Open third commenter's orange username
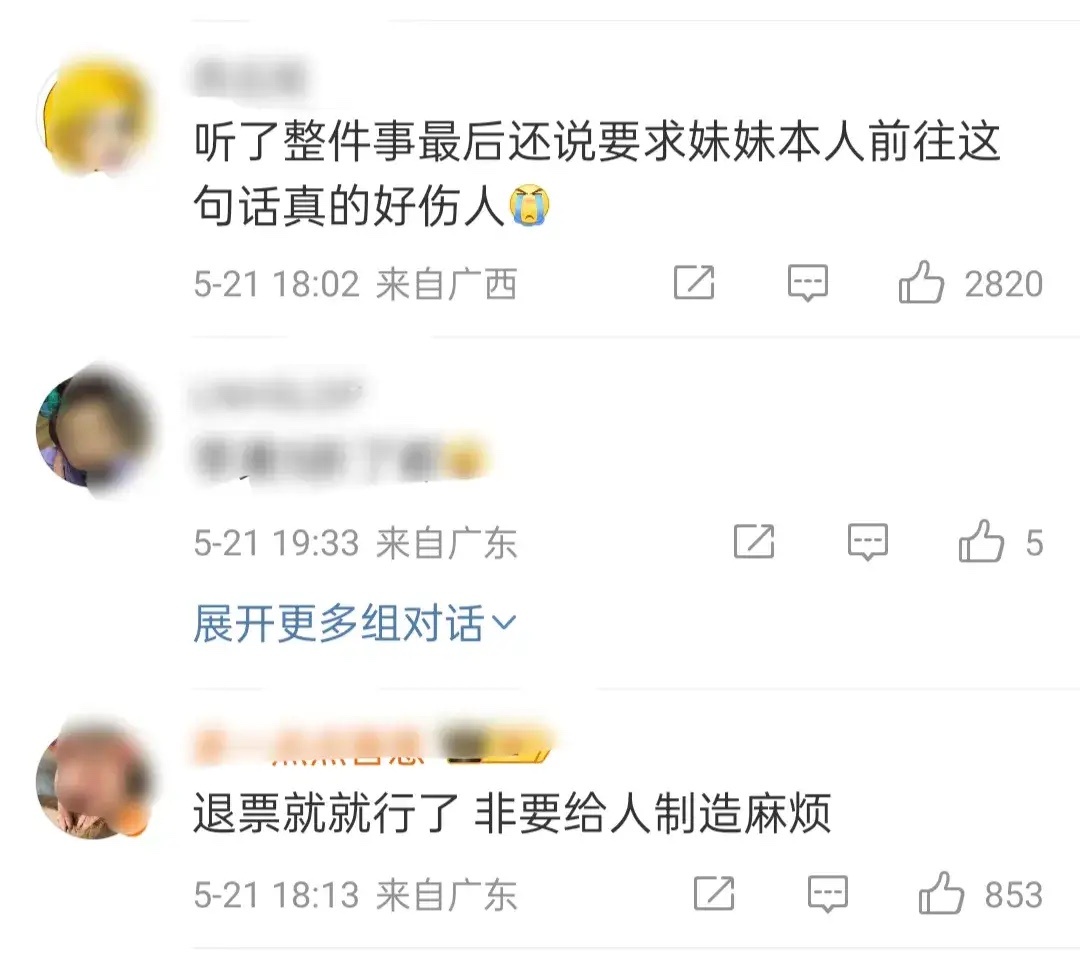1080x966 pixels. (311, 747)
